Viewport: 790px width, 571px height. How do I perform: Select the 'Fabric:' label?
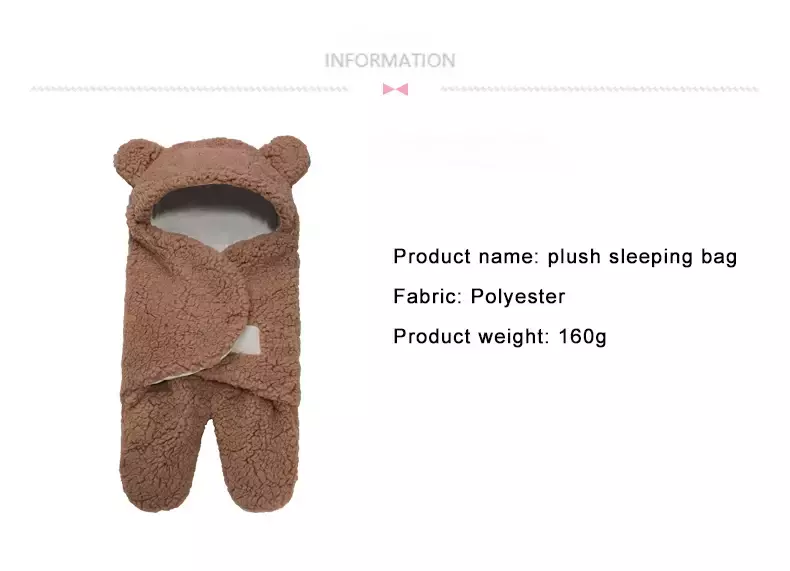[427, 296]
